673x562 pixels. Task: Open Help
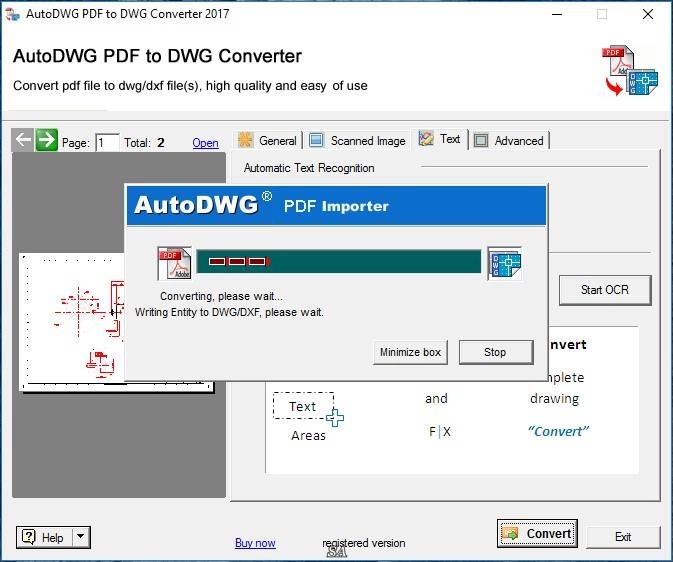[44, 537]
